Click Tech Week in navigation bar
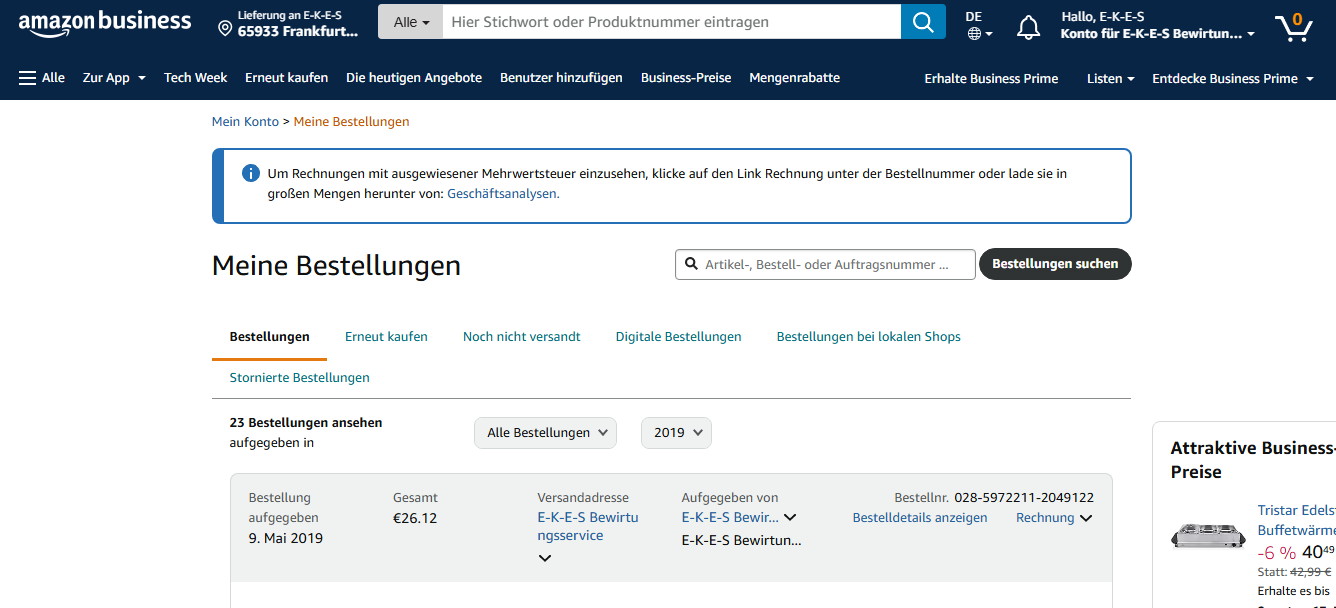Screen dimensions: 1336x608 pyautogui.click(x=195, y=78)
